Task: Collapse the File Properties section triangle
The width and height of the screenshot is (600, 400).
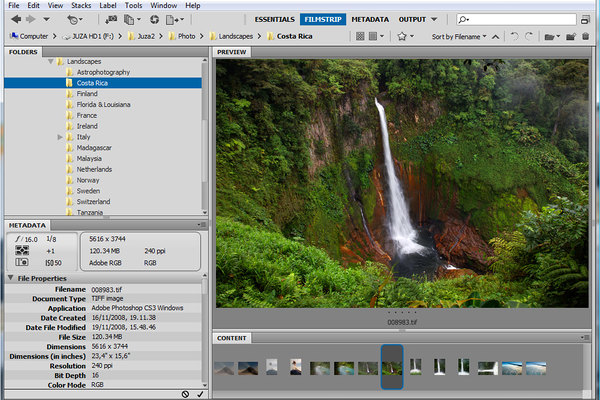Action: click(11, 278)
